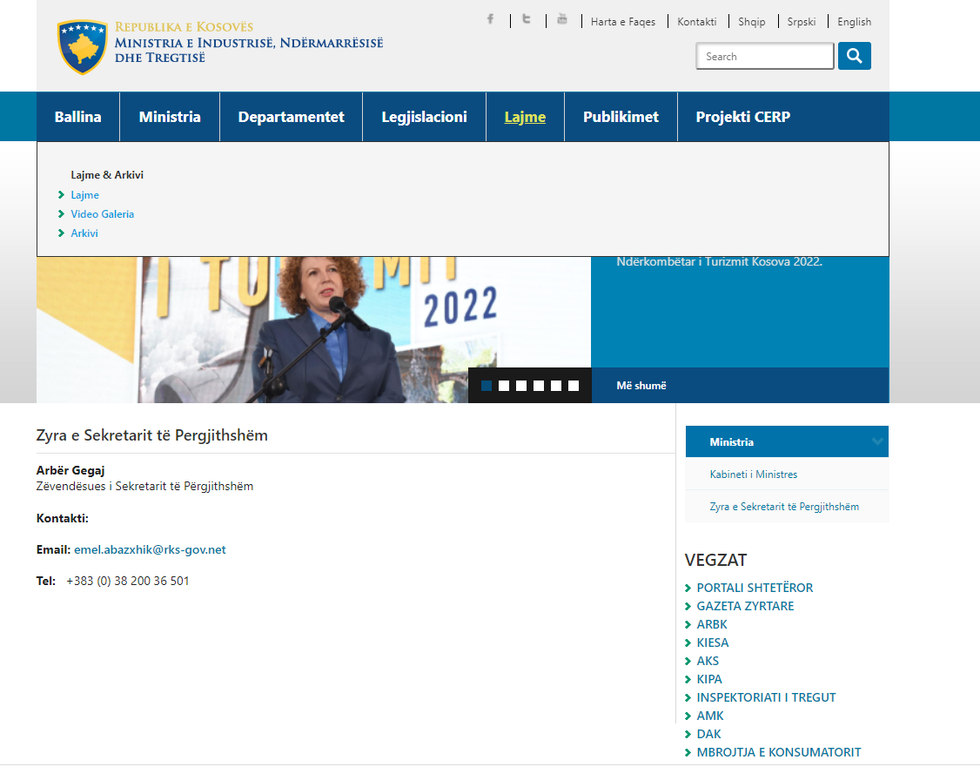The height and width of the screenshot is (768, 980).
Task: Click the magnifier search button
Action: pos(854,56)
